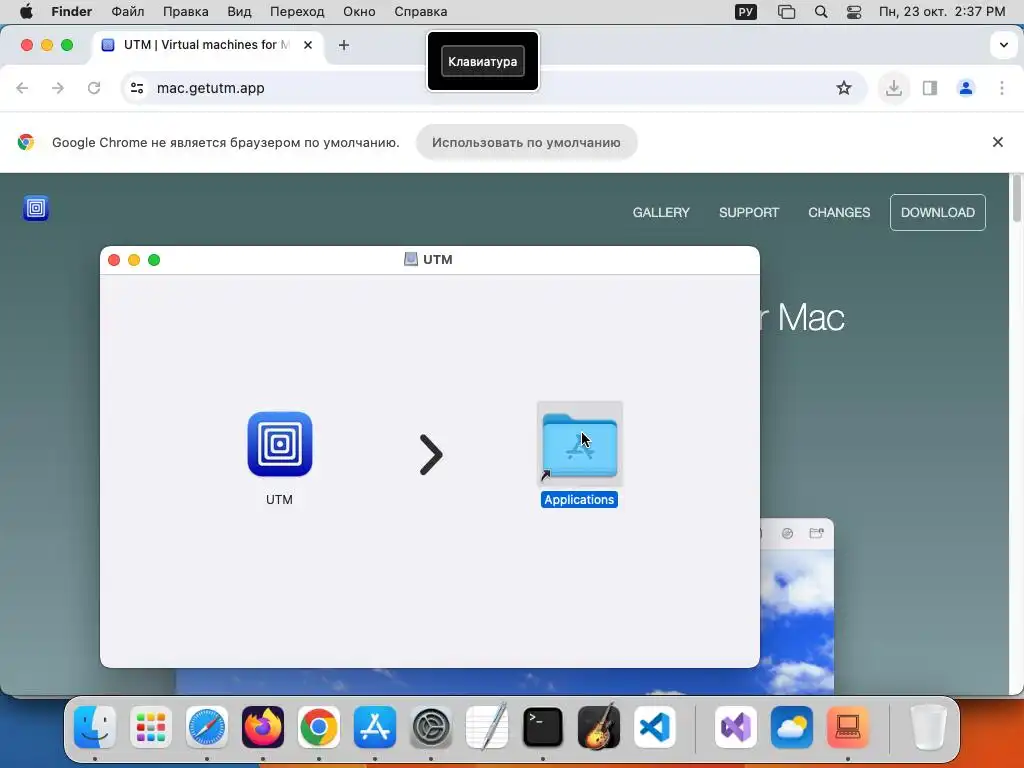Open the GALLERY page link

[661, 212]
